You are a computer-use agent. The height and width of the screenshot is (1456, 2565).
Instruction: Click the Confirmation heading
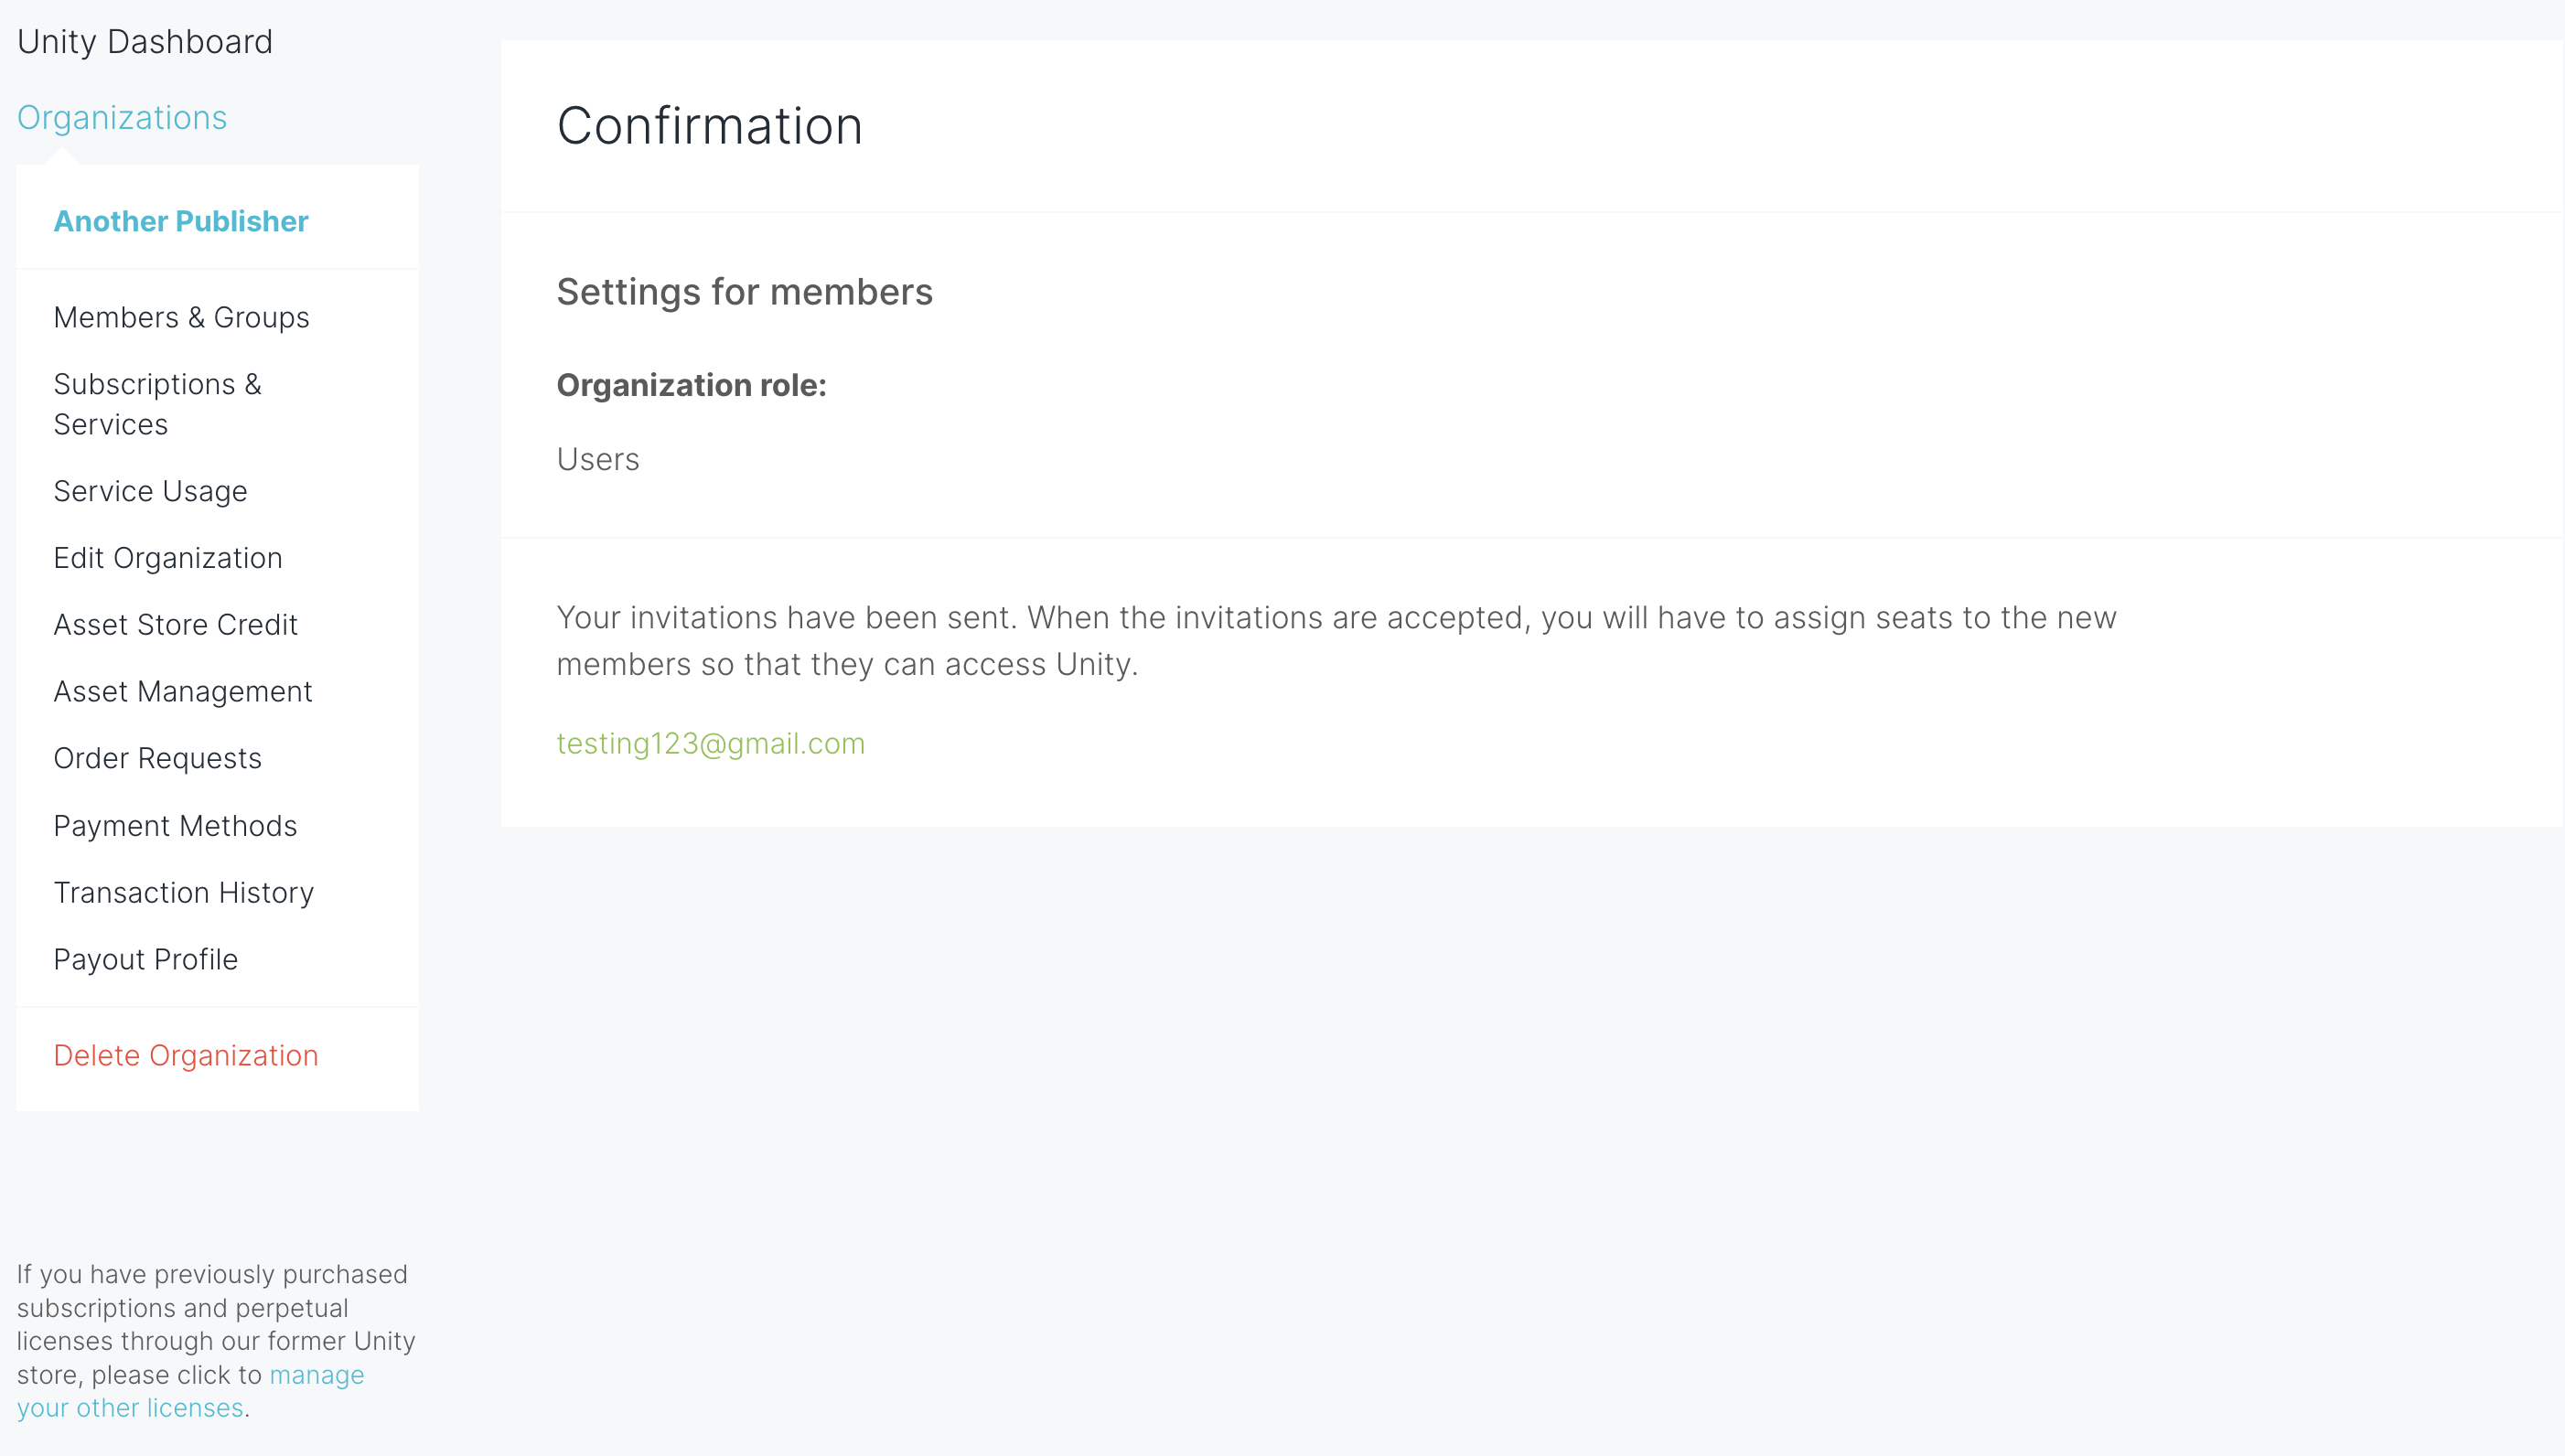pos(710,126)
